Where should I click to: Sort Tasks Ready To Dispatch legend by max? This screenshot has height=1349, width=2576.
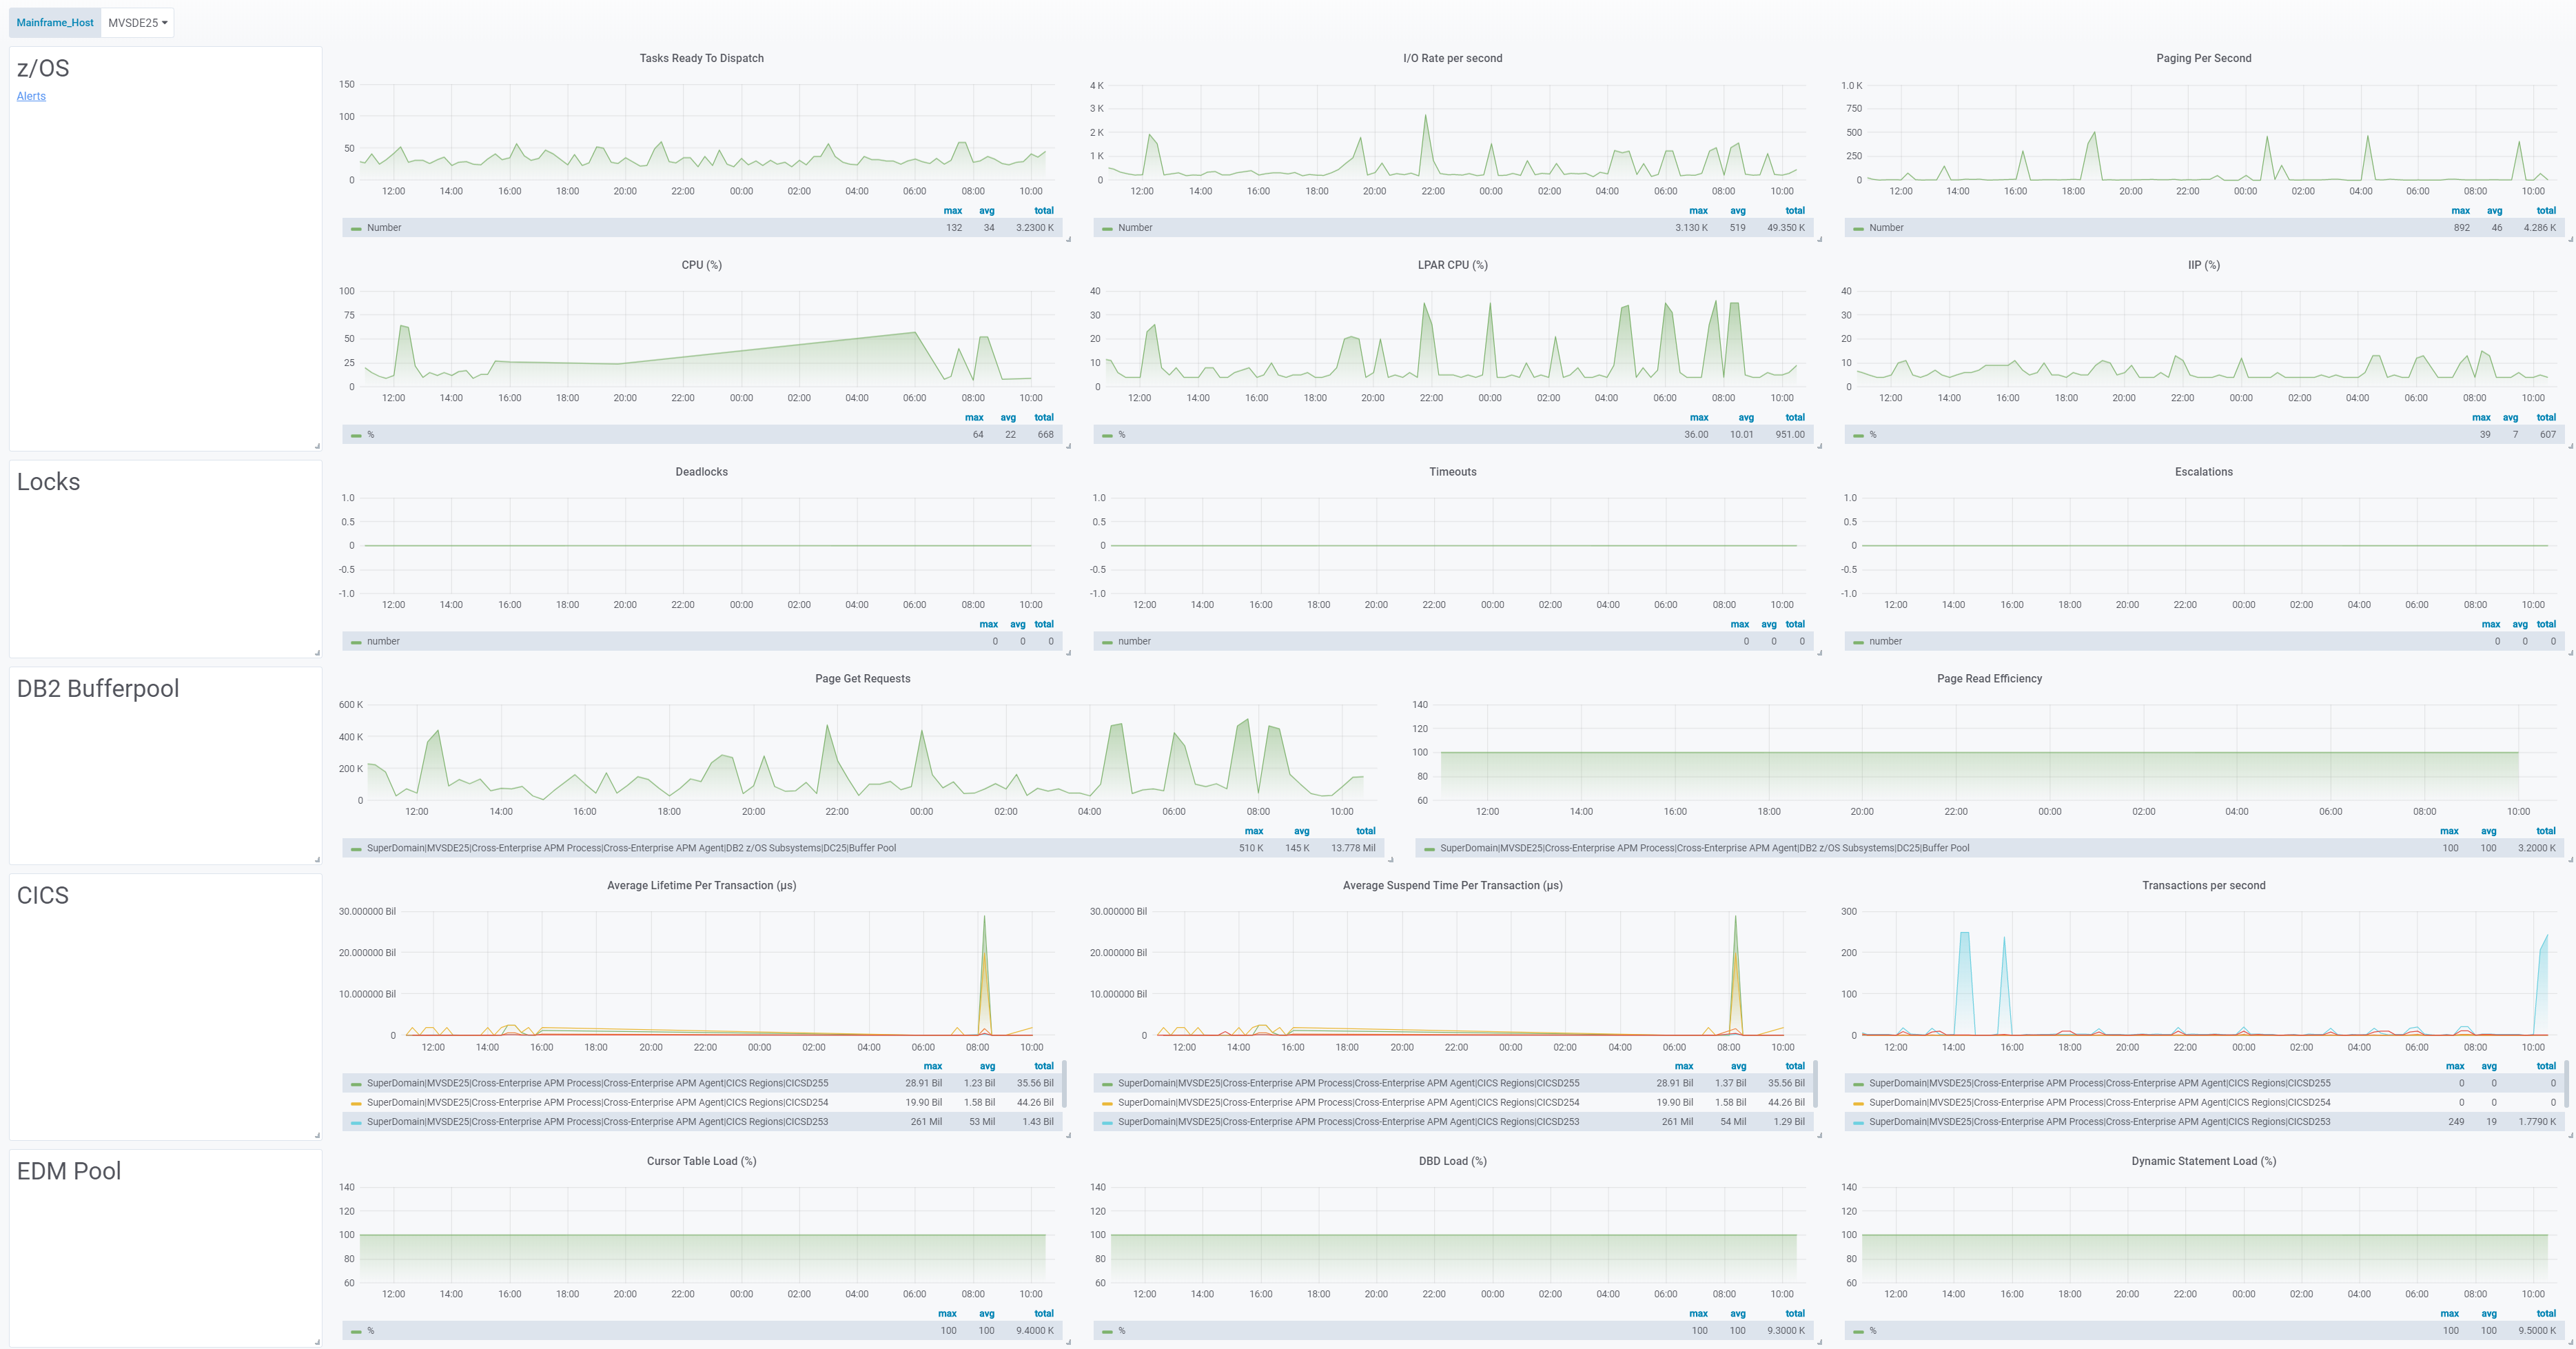point(953,211)
